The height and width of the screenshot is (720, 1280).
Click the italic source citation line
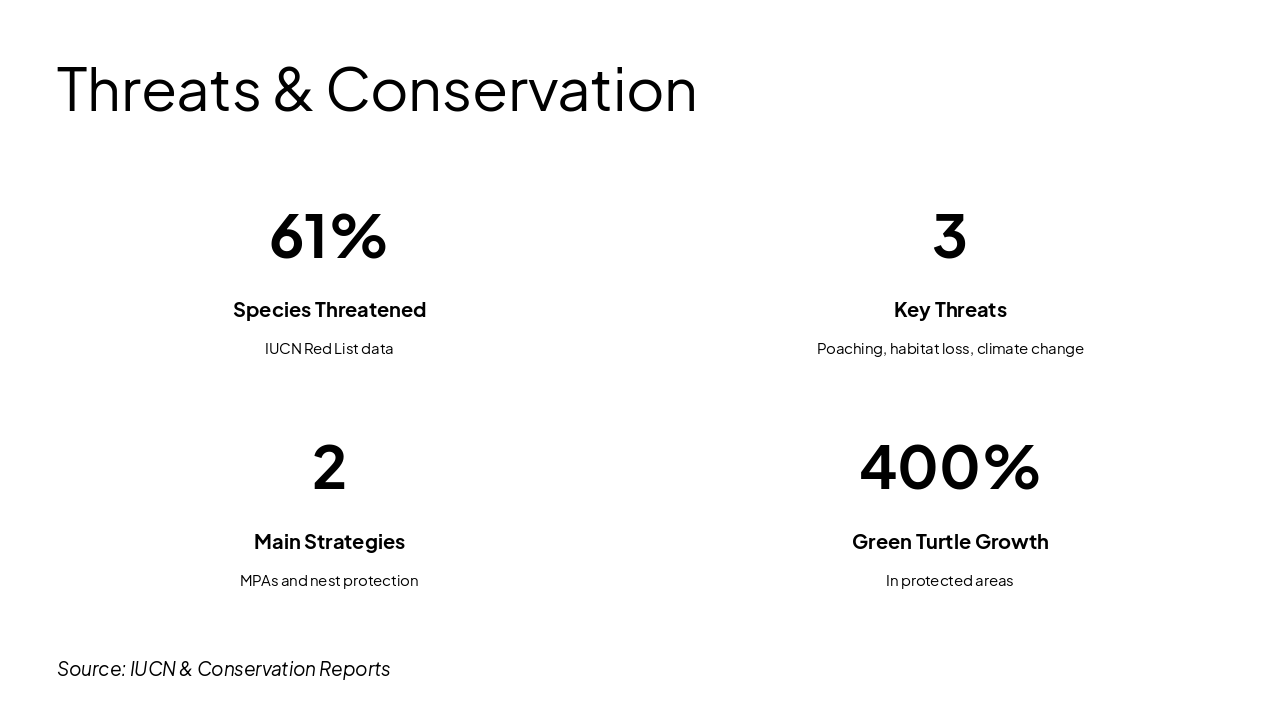coord(223,669)
